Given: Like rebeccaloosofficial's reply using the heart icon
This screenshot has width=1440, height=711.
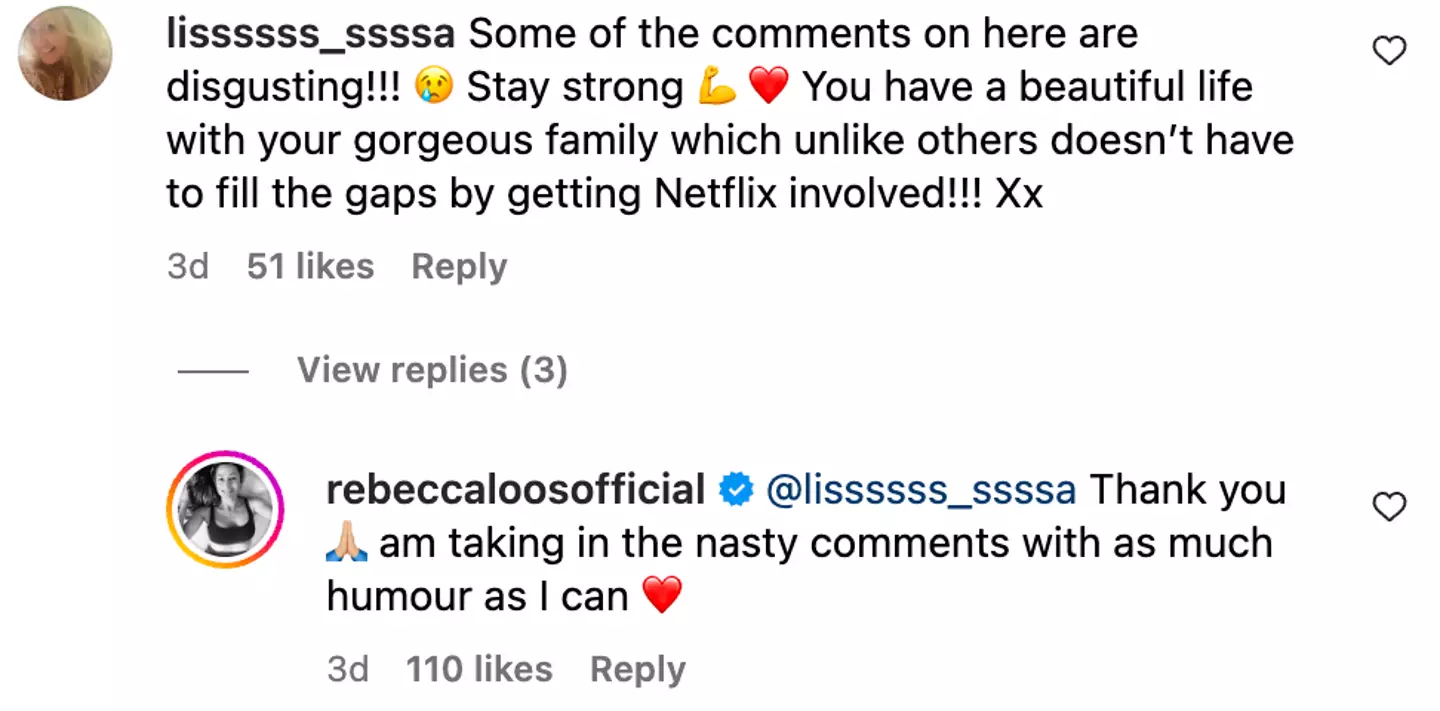Looking at the screenshot, I should [x=1389, y=507].
